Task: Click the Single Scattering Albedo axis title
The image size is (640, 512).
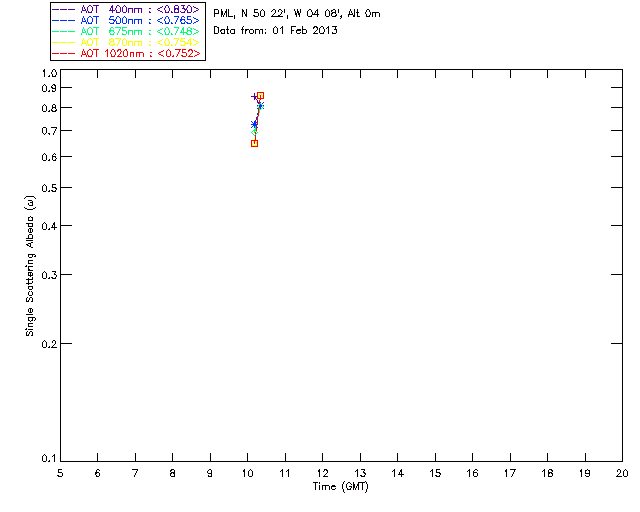Action: [x=31, y=265]
